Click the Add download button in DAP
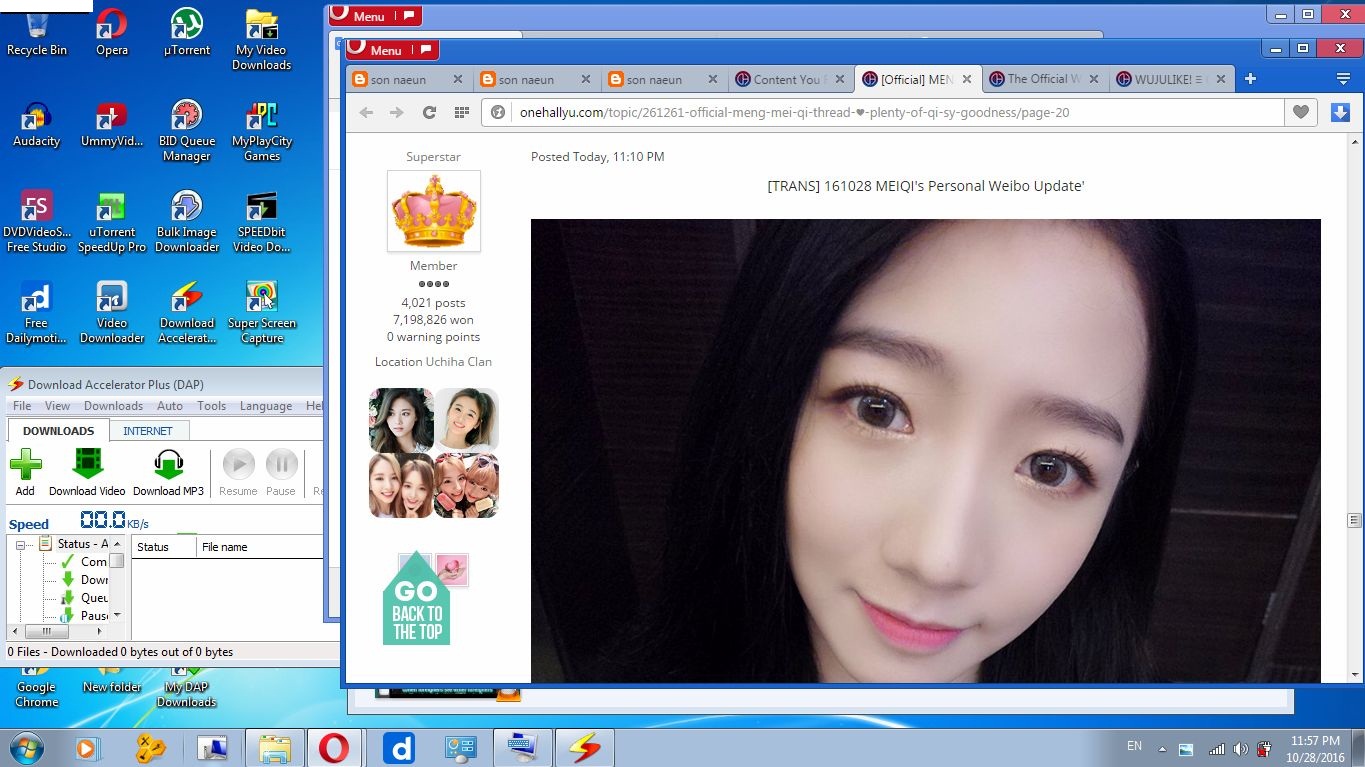The width and height of the screenshot is (1365, 767). pos(25,472)
